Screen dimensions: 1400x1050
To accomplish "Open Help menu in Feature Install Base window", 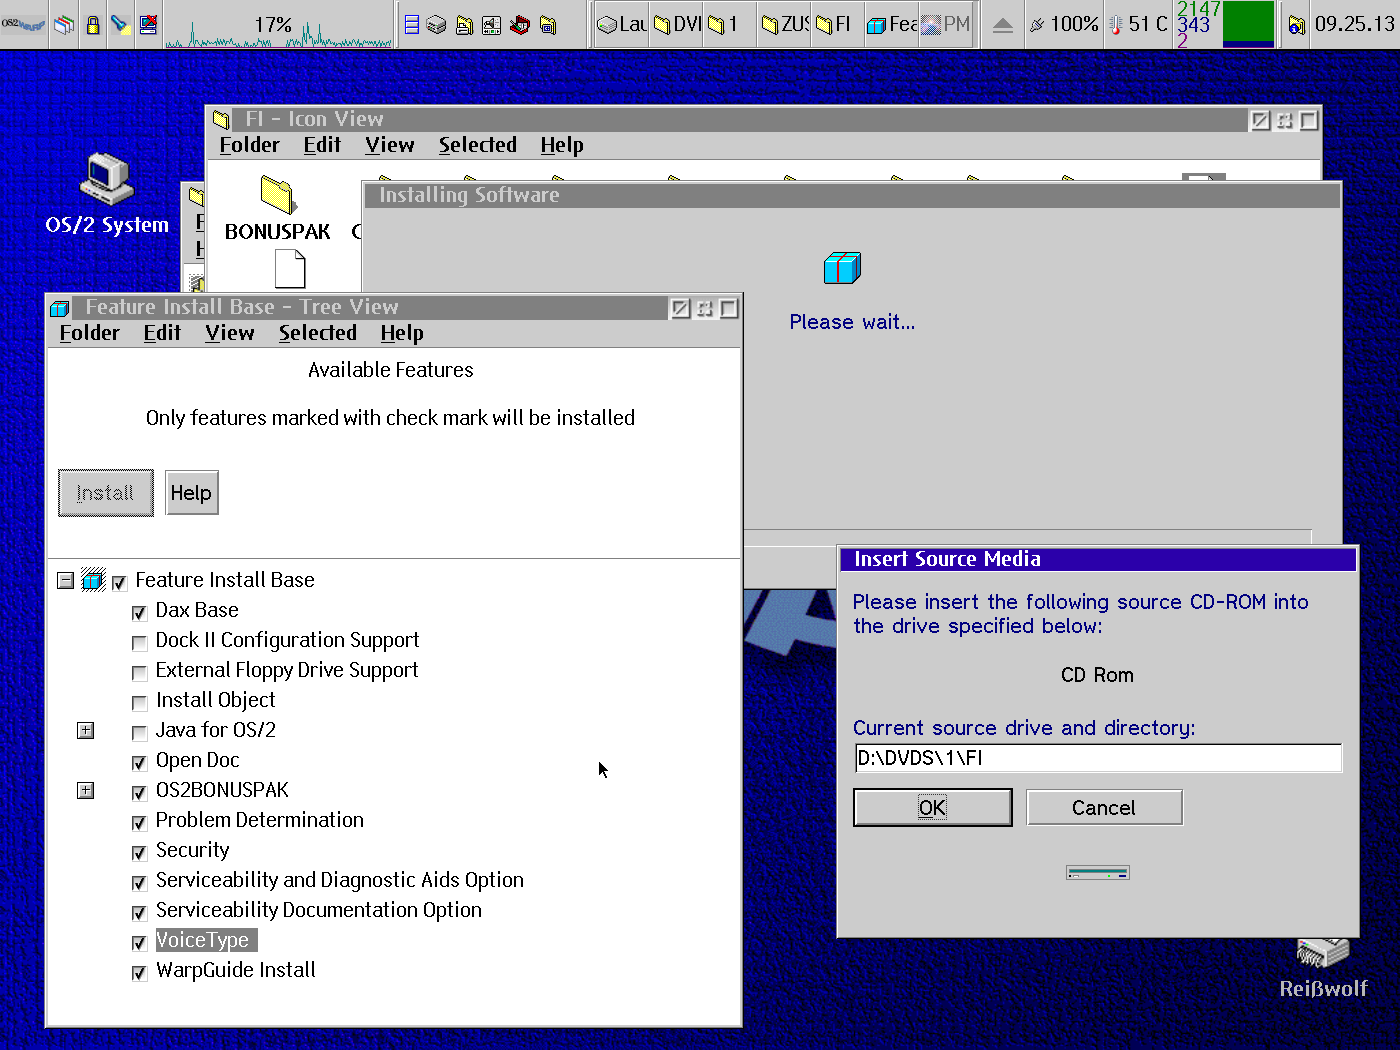I will [402, 333].
